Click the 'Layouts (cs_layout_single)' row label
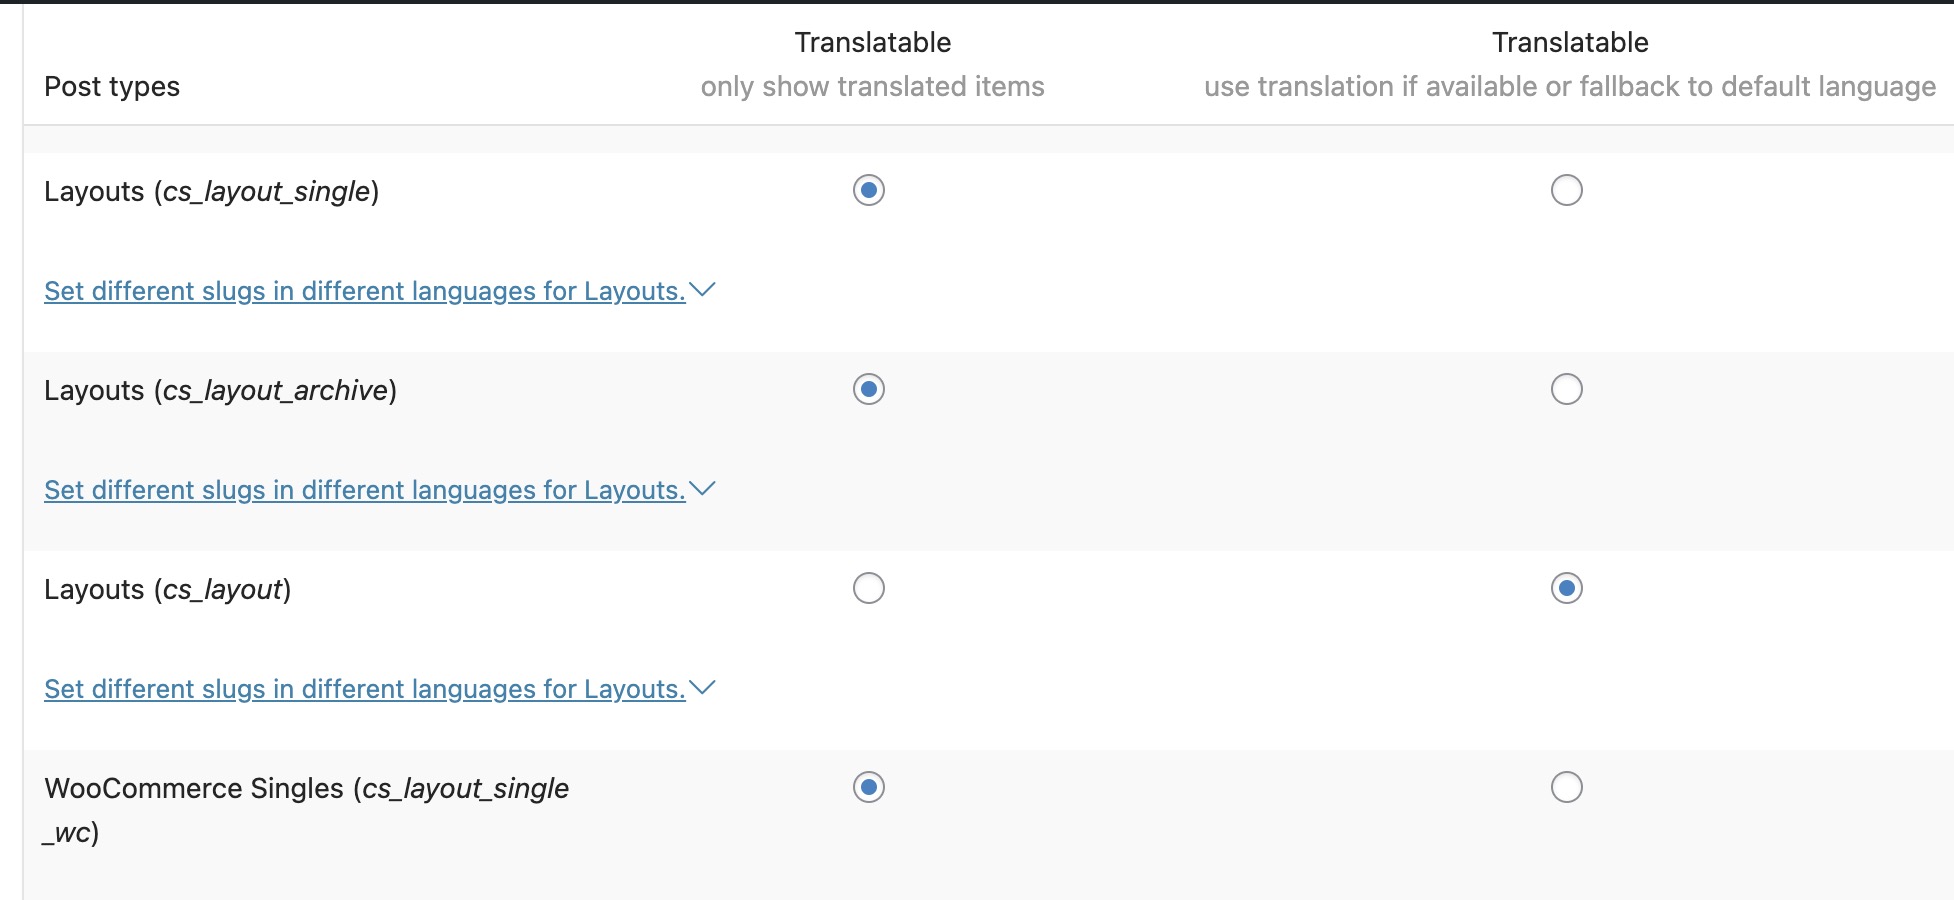 pyautogui.click(x=211, y=191)
